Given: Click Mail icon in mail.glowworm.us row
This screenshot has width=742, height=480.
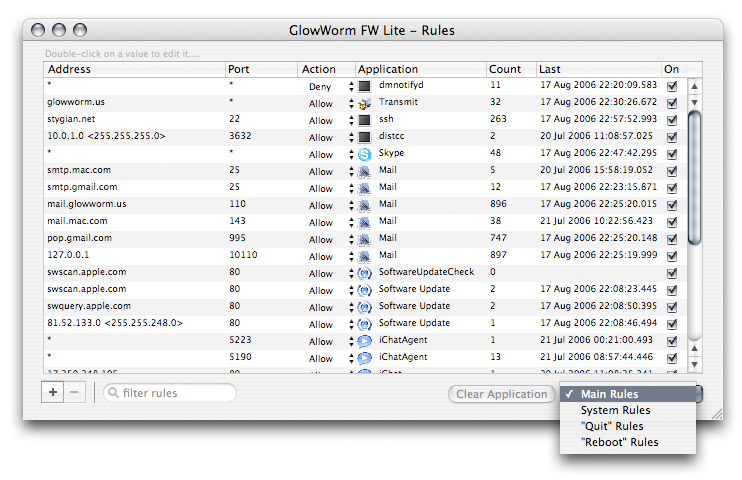Looking at the screenshot, I should pyautogui.click(x=364, y=205).
